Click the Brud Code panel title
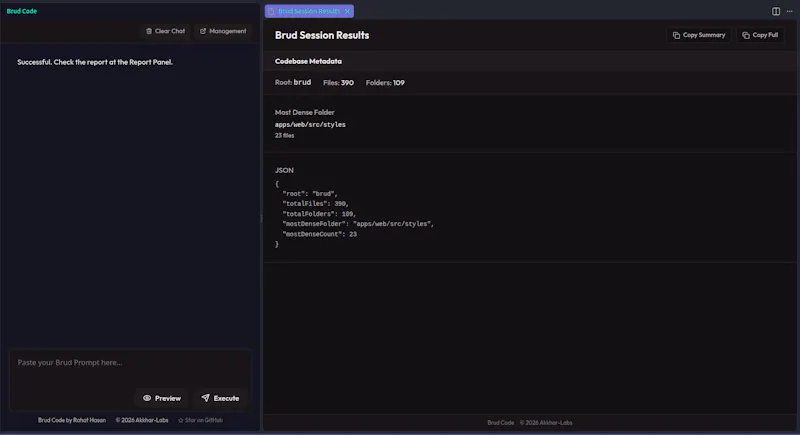The height and width of the screenshot is (435, 800). [21, 11]
